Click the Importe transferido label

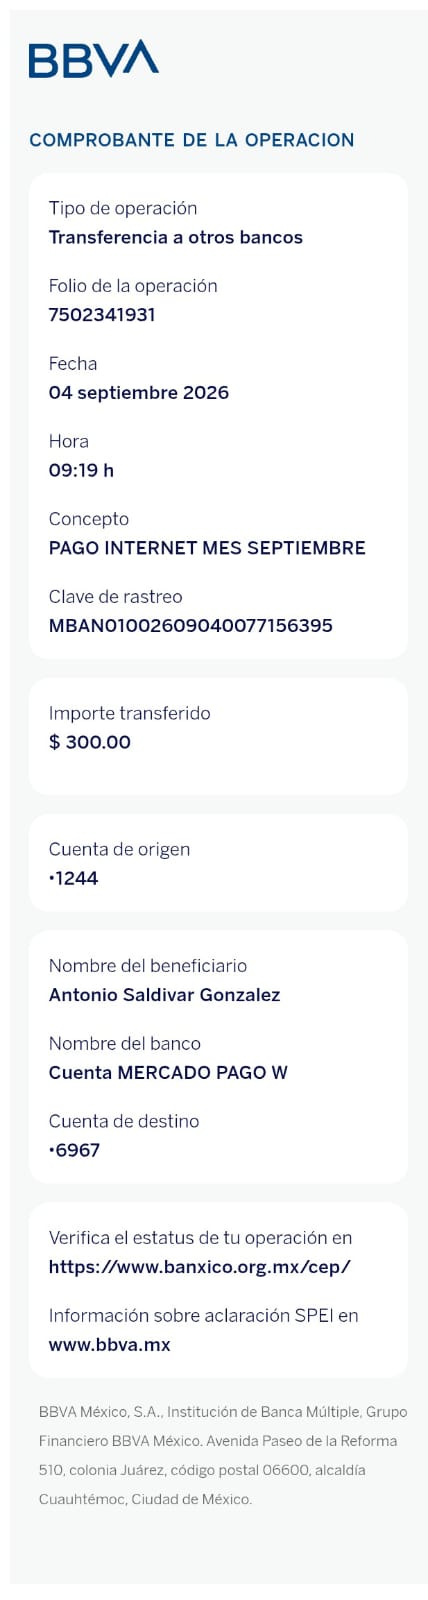point(130,713)
